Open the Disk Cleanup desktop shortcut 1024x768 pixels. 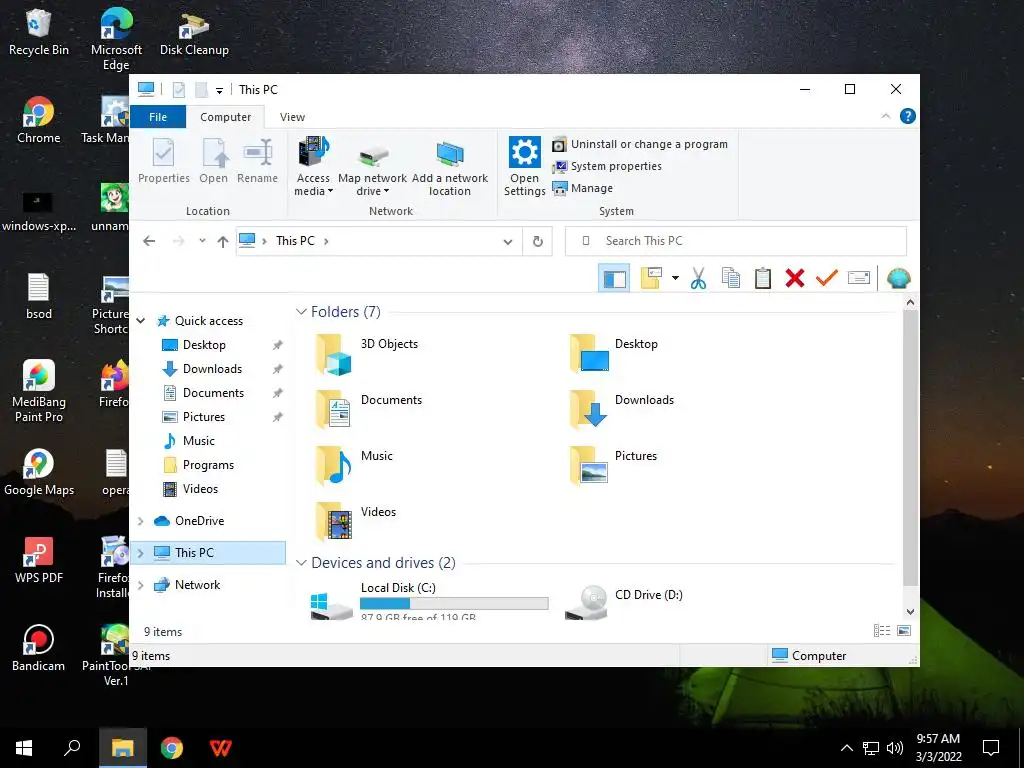(x=194, y=34)
